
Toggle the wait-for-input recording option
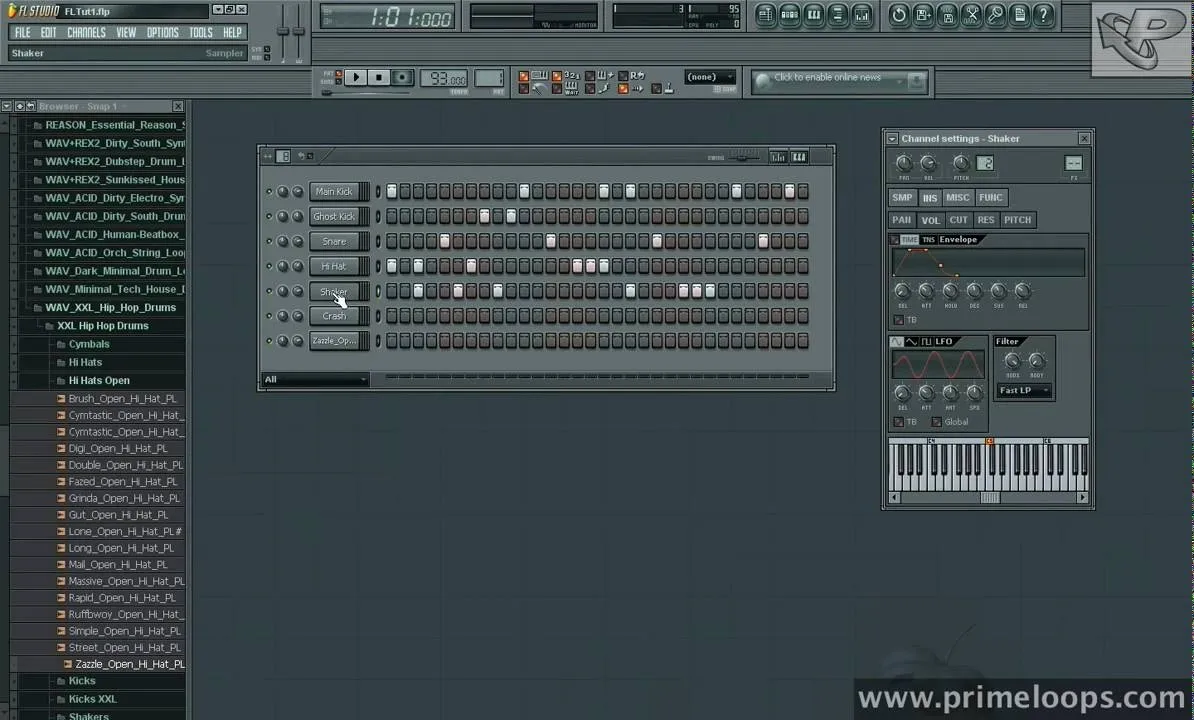point(557,89)
